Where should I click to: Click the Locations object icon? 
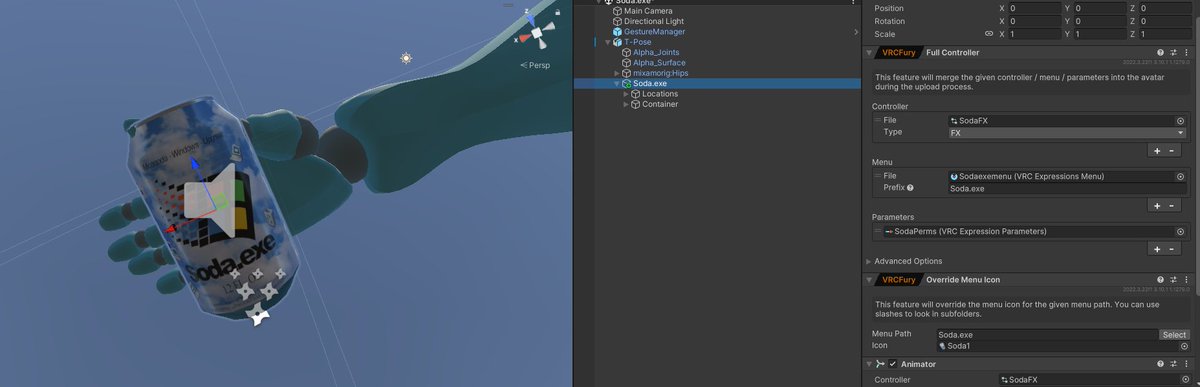pyautogui.click(x=635, y=94)
